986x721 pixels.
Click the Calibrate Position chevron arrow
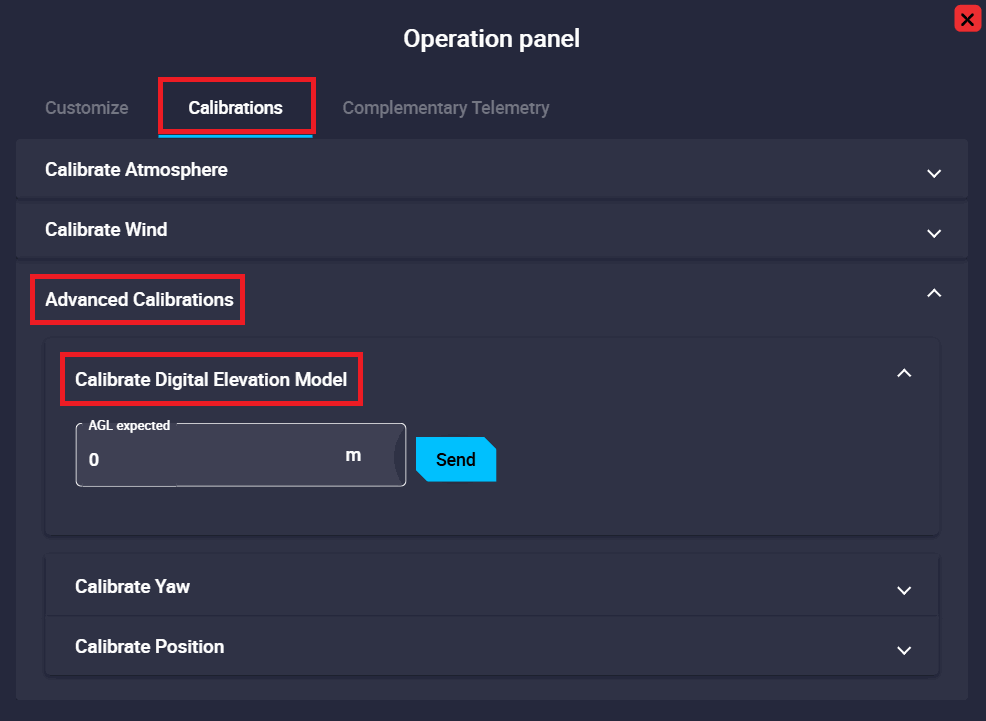pyautogui.click(x=904, y=650)
